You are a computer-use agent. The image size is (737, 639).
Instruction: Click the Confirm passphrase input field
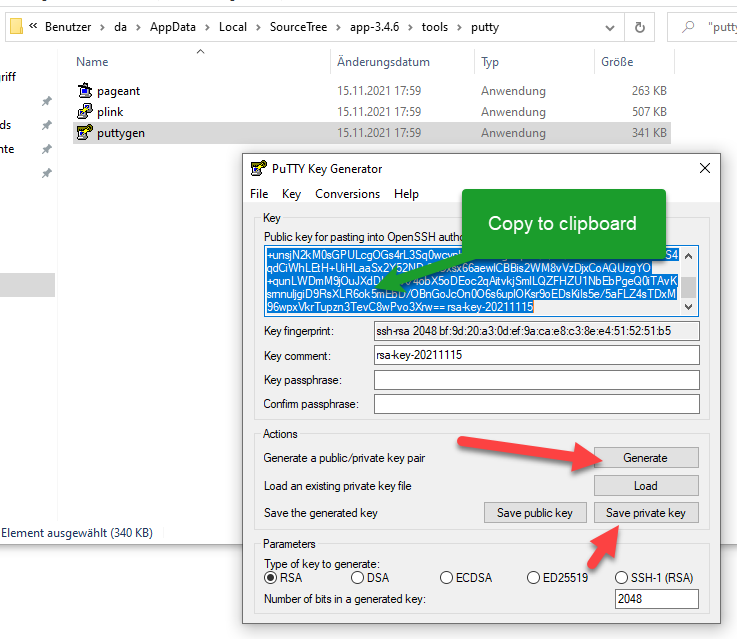point(536,404)
